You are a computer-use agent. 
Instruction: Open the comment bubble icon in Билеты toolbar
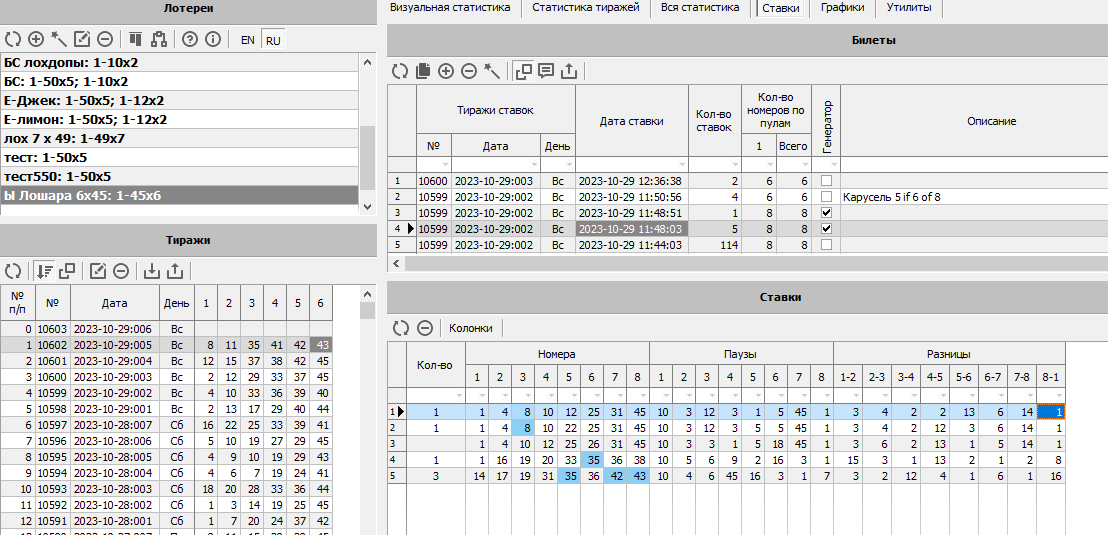coord(546,71)
